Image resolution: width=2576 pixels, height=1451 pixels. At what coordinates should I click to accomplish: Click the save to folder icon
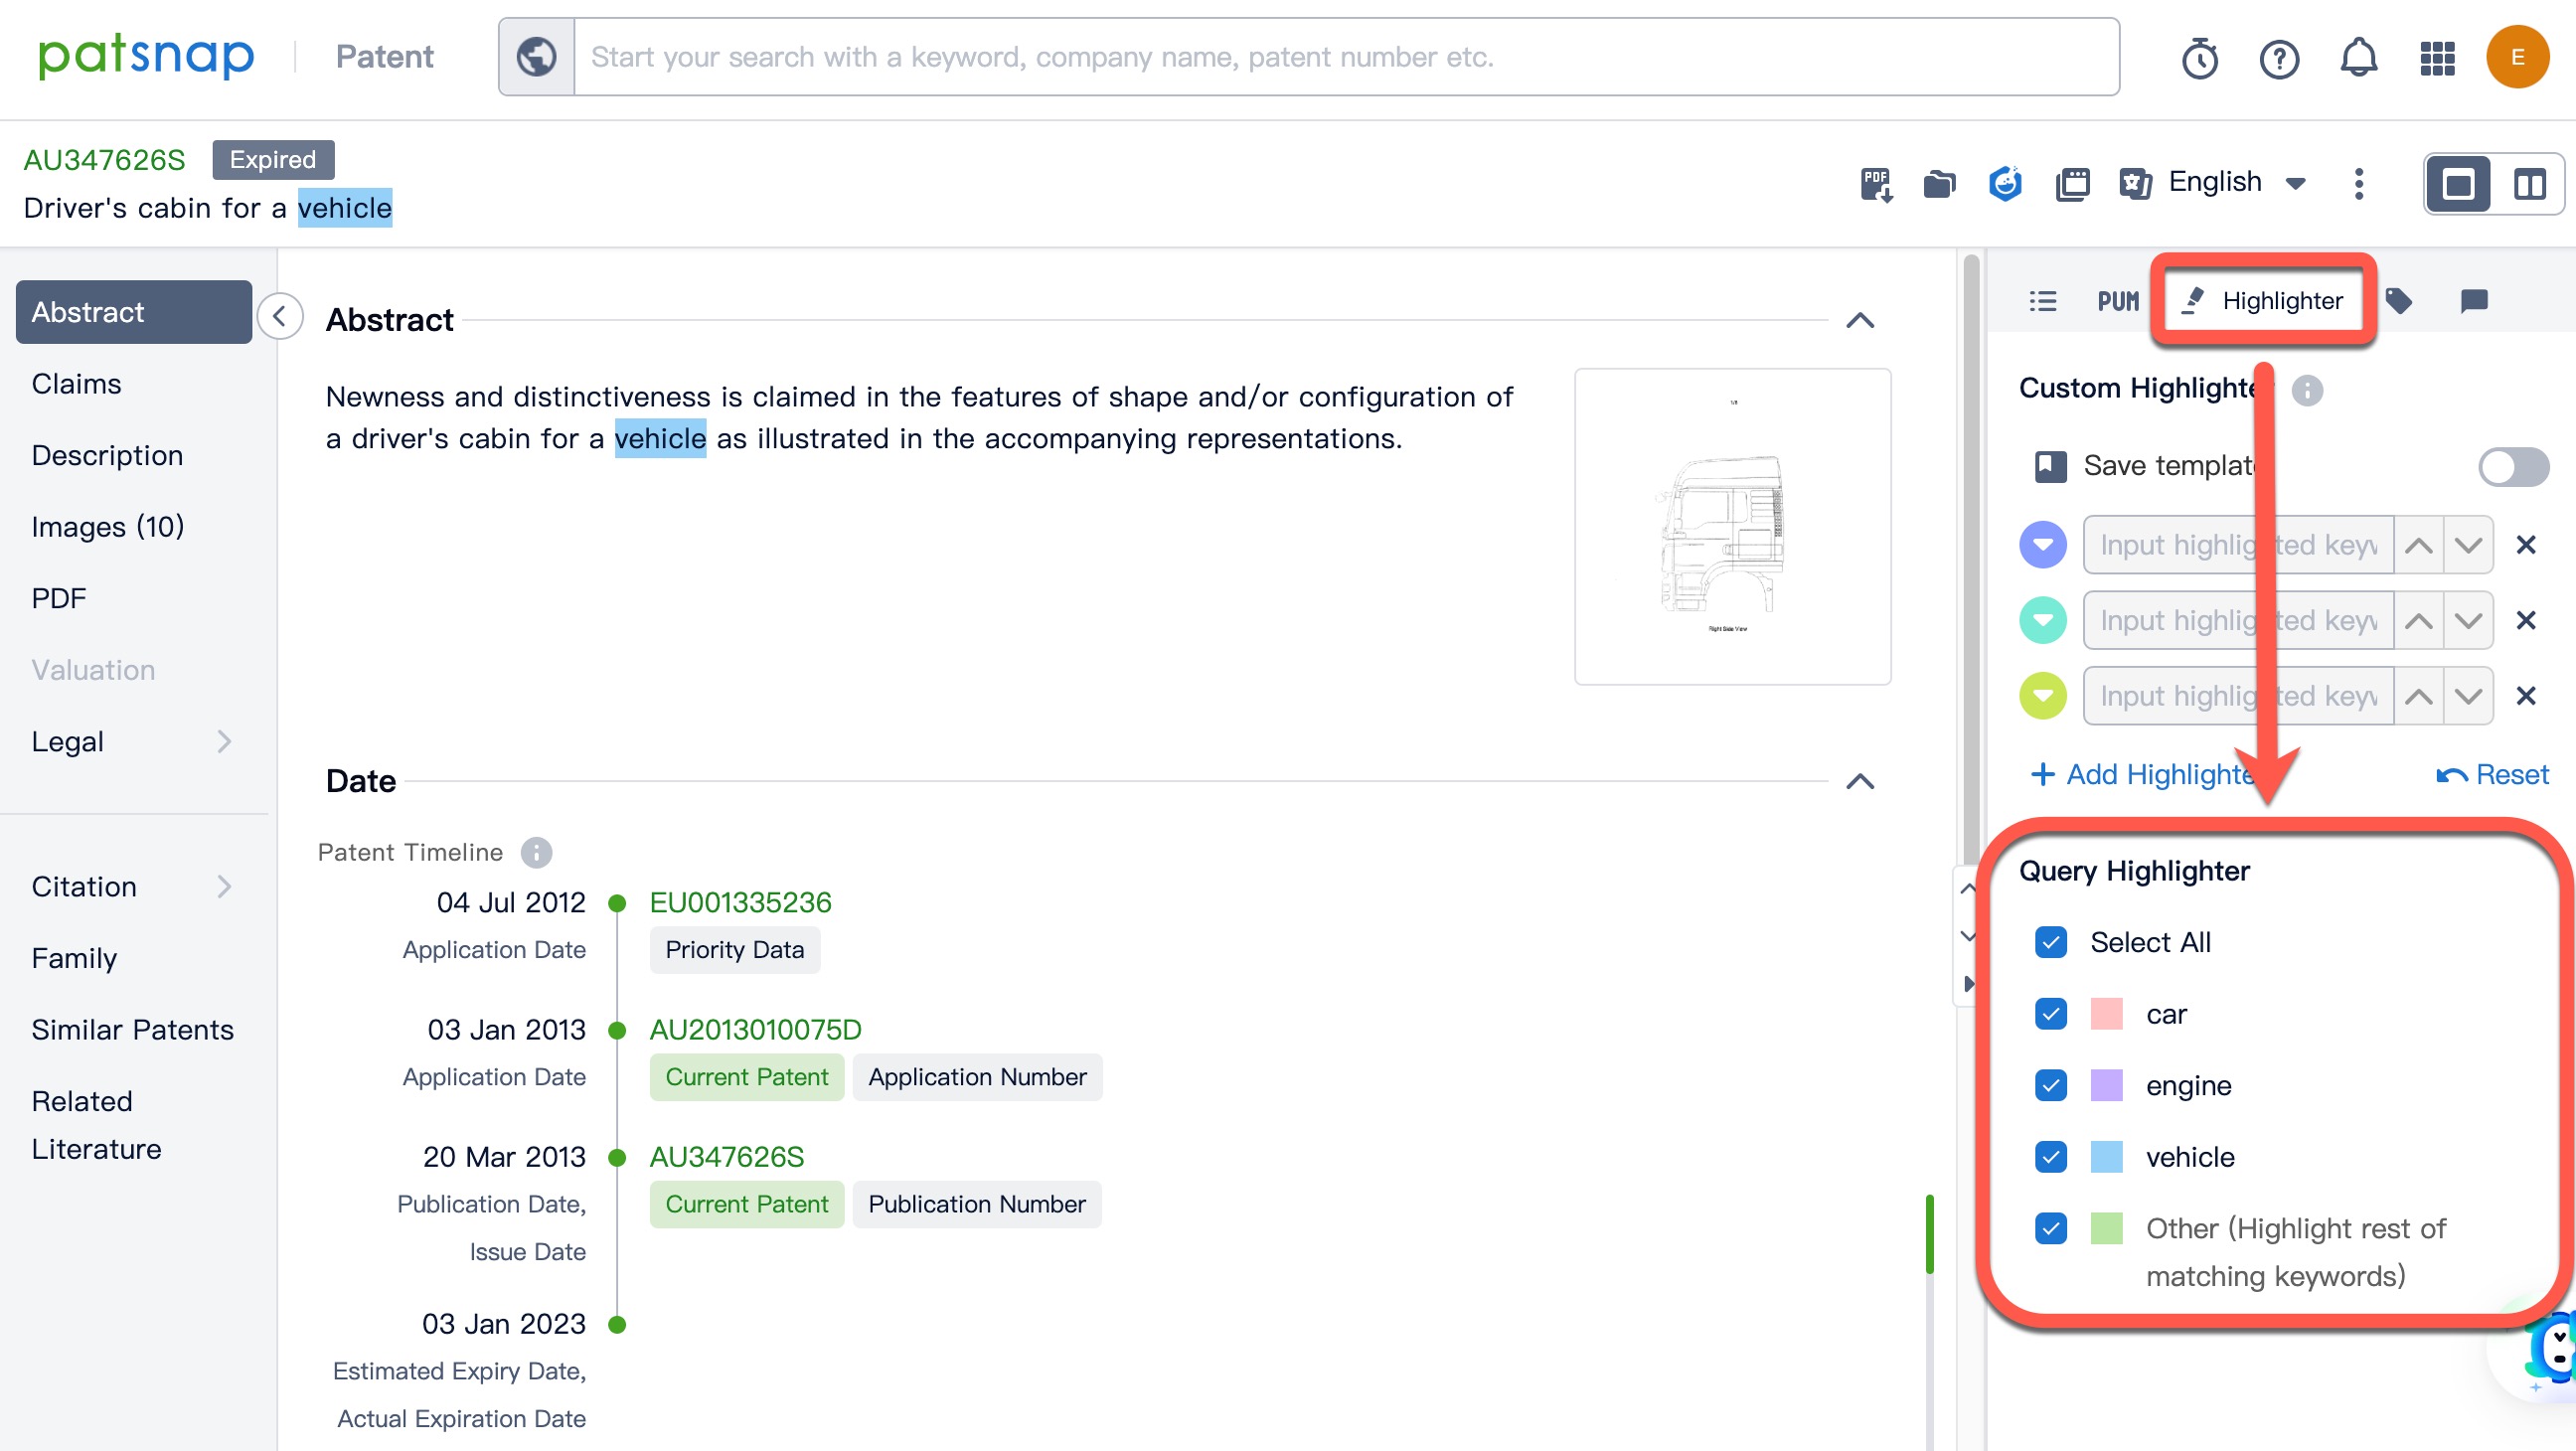point(1939,184)
